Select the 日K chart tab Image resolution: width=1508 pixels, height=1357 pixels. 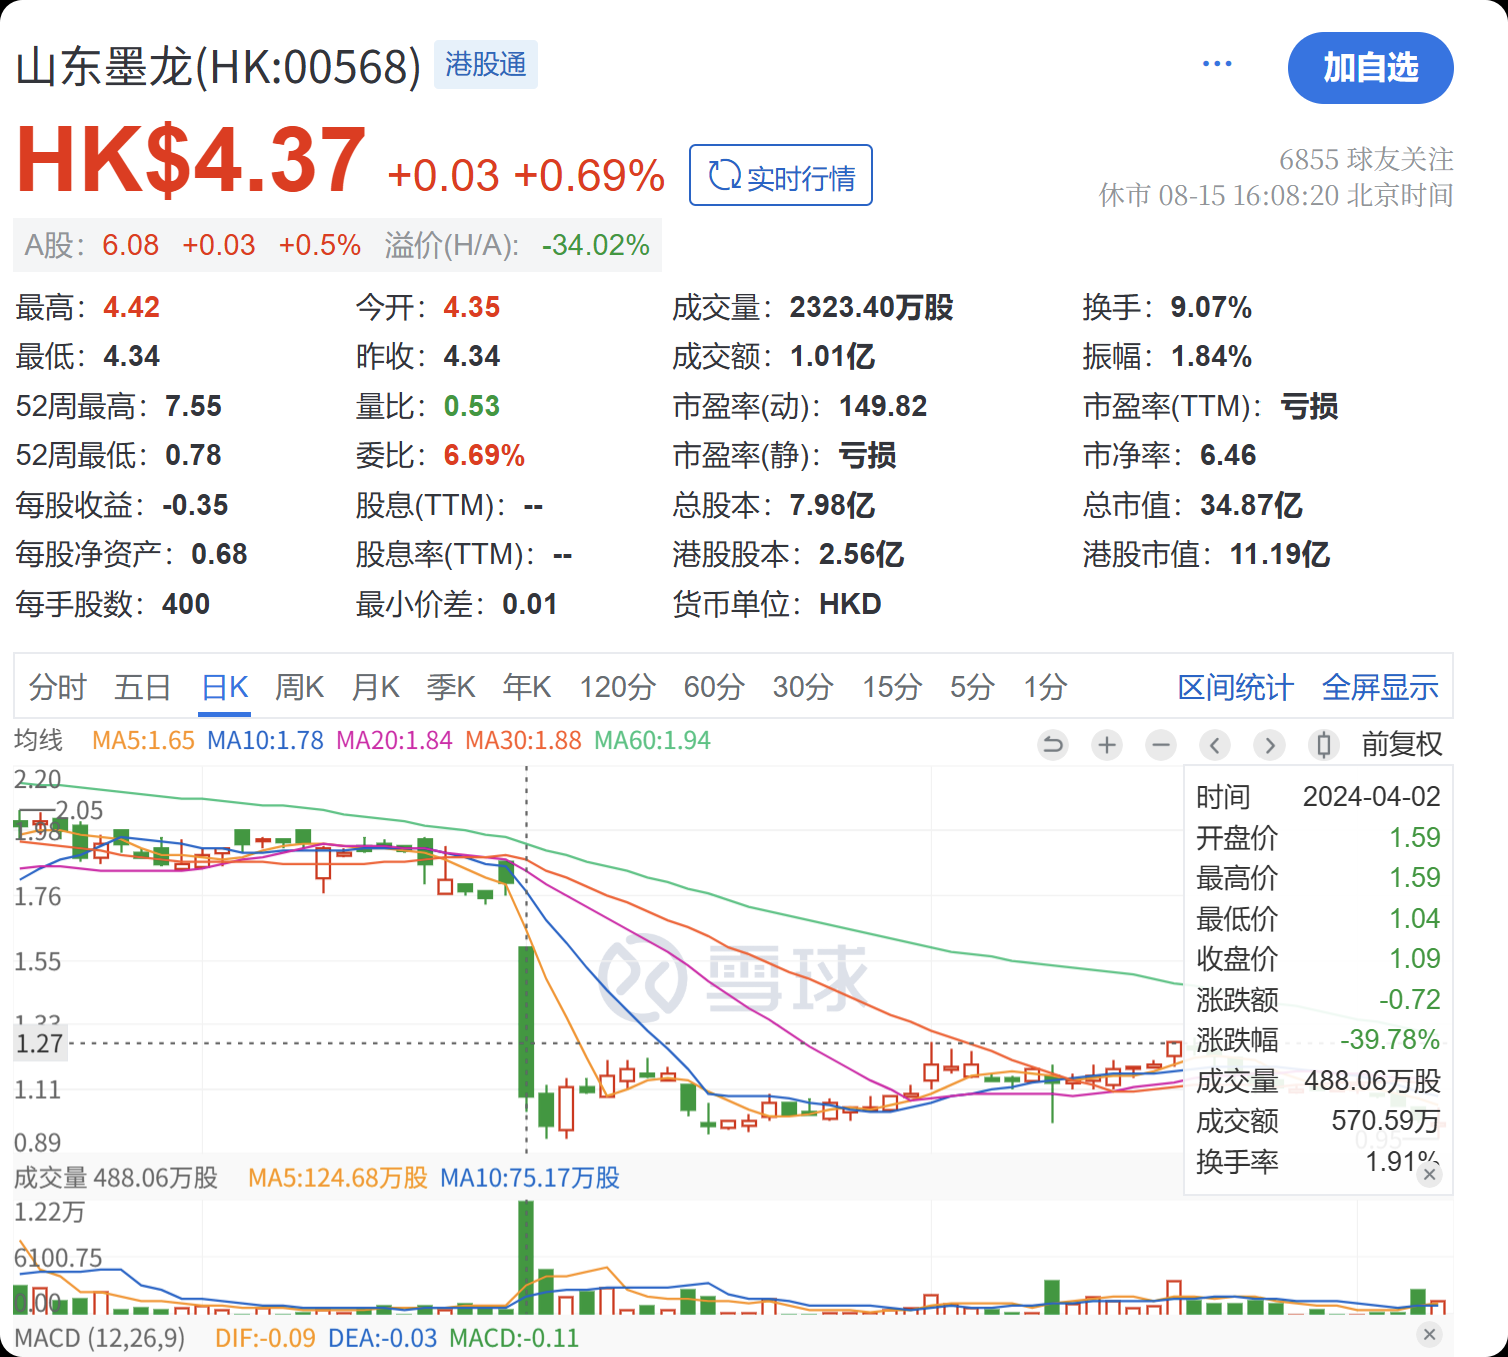224,687
